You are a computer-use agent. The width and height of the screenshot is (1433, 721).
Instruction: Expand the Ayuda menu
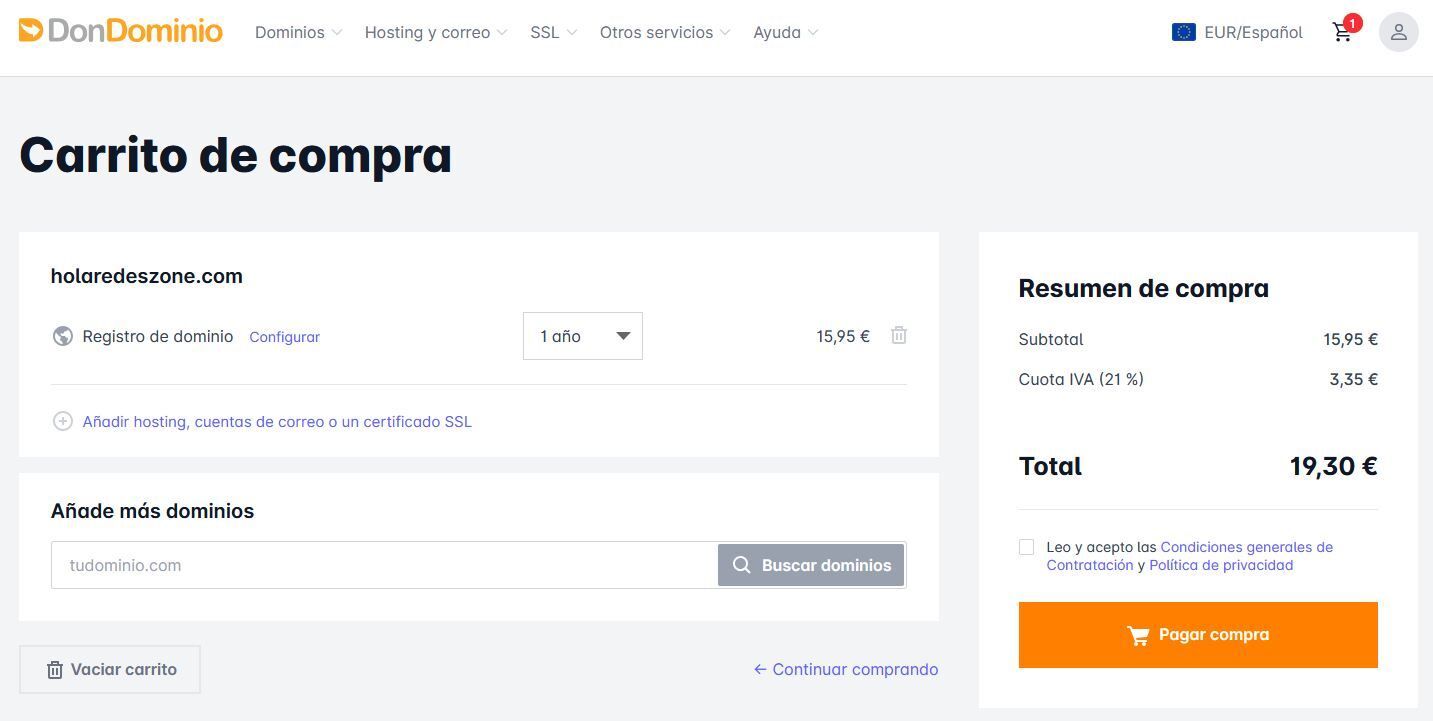785,32
